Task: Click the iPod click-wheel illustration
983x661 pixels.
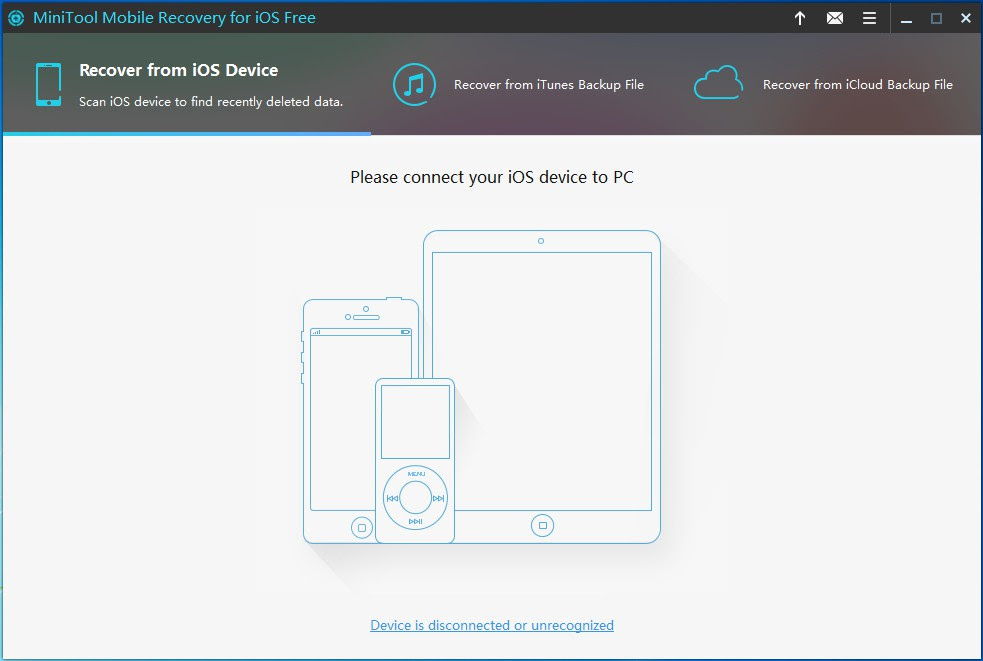Action: pos(415,460)
